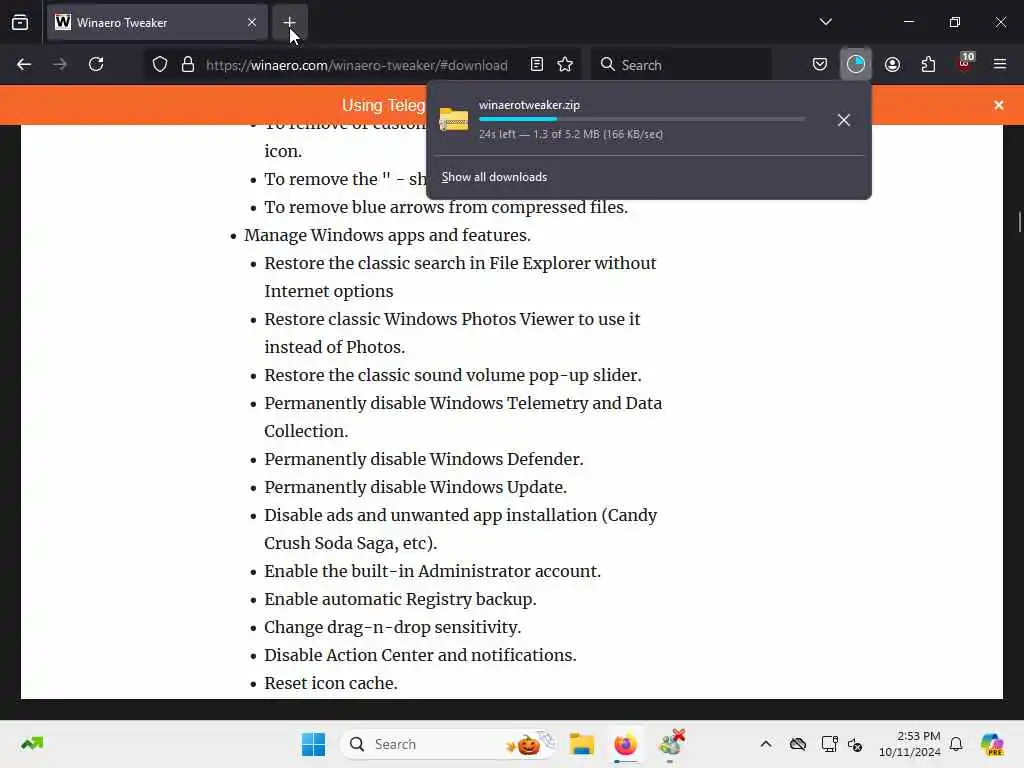The image size is (1024, 768).
Task: Reload the current page
Action: pos(96,64)
